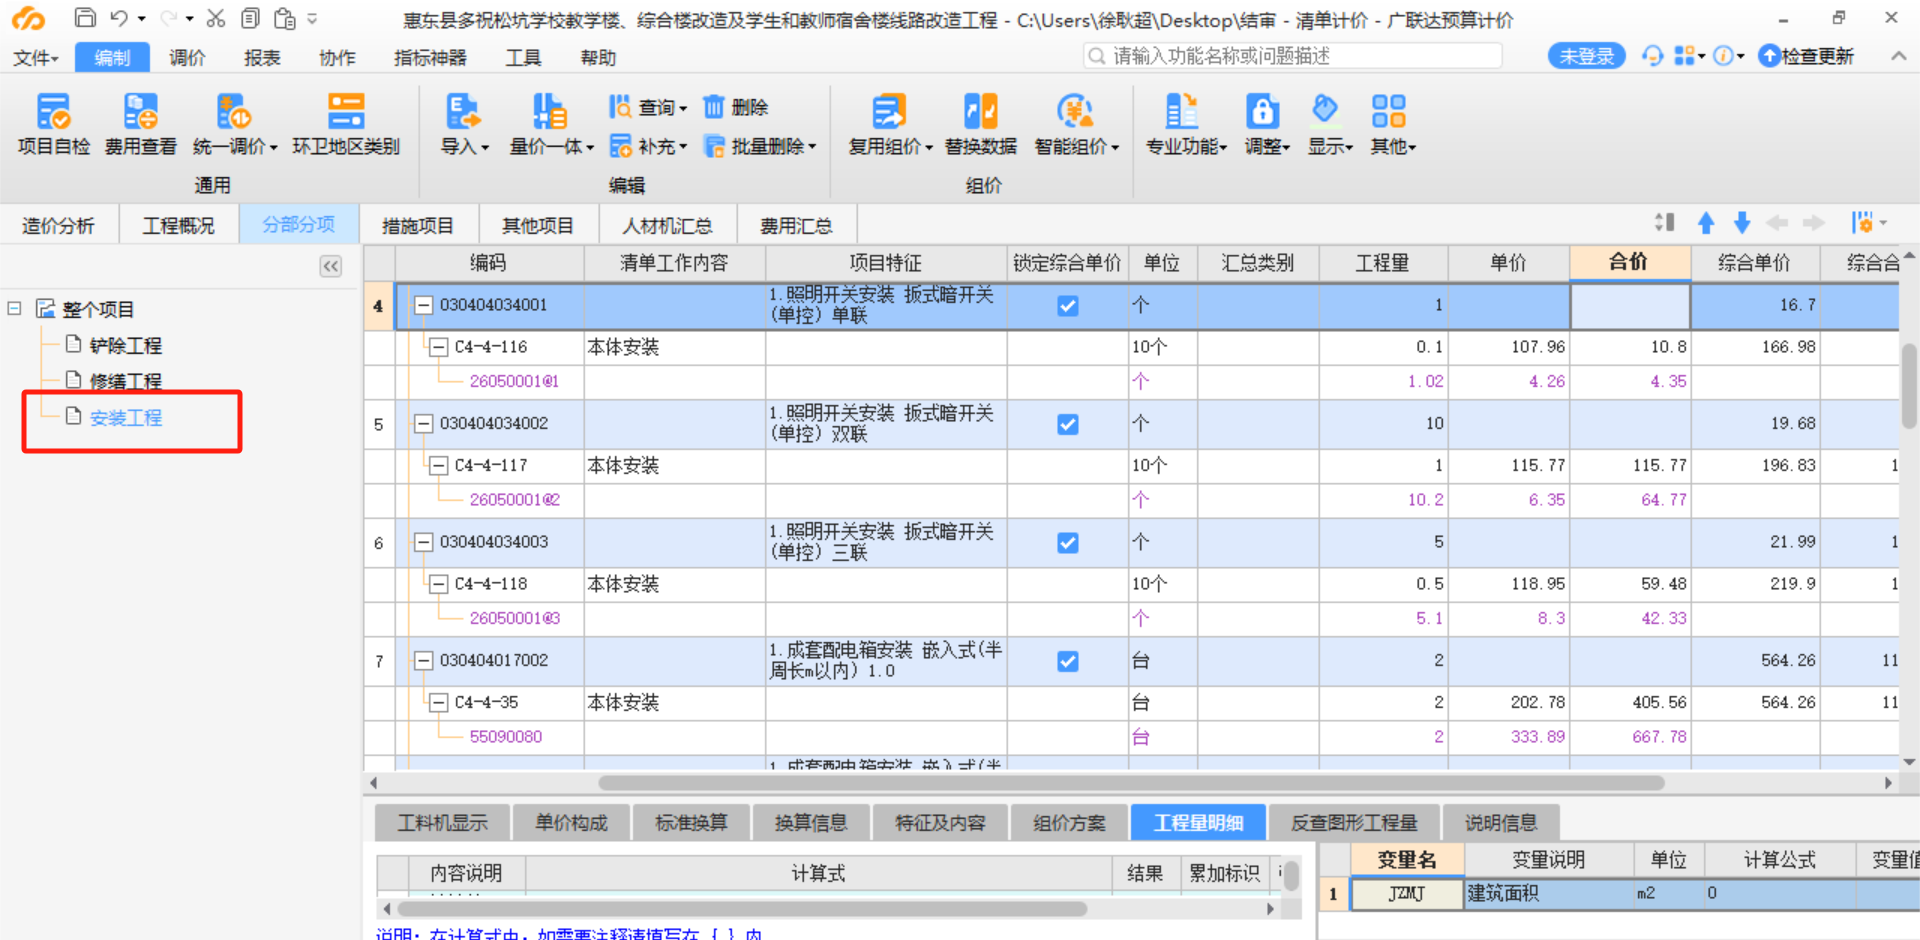Switch to the 人材机汇总 tab
This screenshot has width=1920, height=940.
tap(667, 225)
